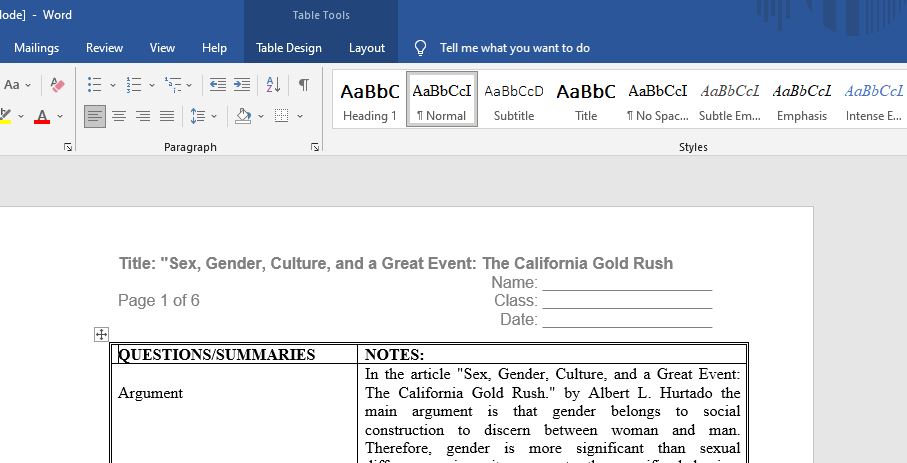Open numbering library dropdown arrow
This screenshot has width=907, height=463.
point(152,85)
